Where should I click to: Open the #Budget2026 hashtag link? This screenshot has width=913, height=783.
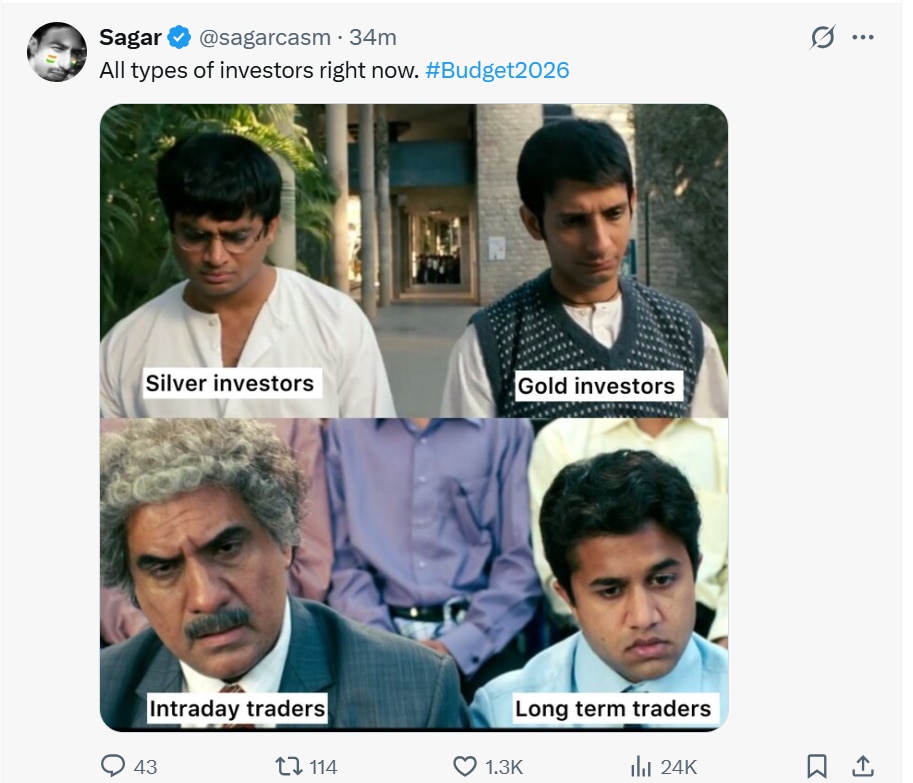coord(498,71)
